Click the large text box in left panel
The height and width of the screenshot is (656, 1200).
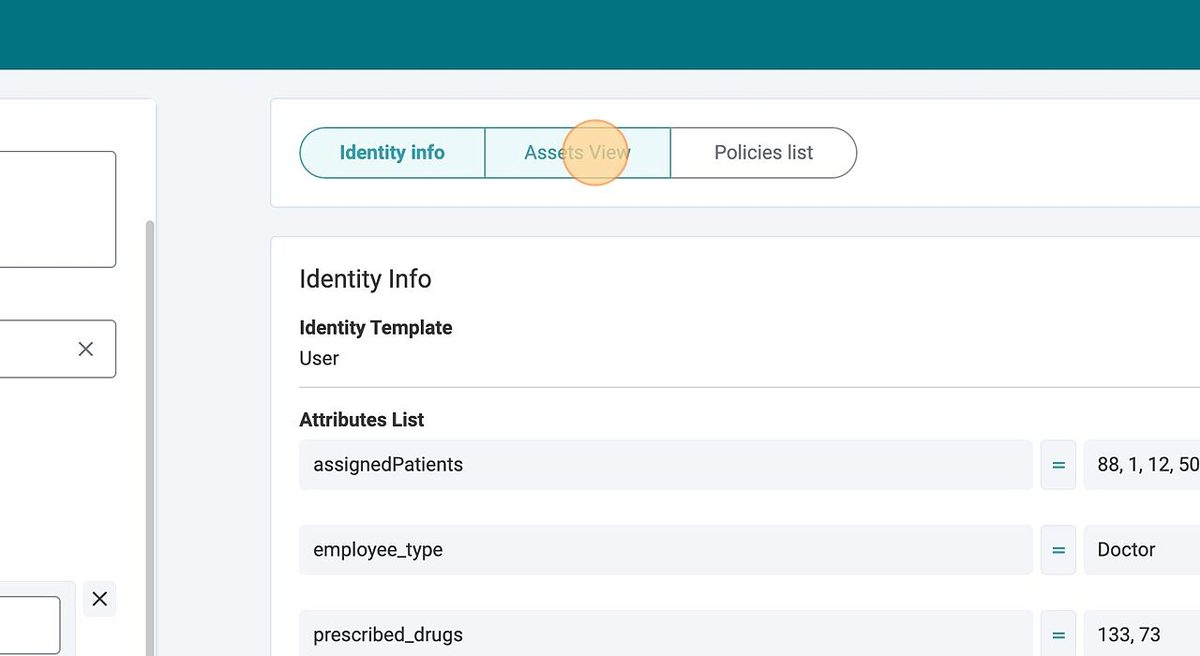(x=57, y=209)
